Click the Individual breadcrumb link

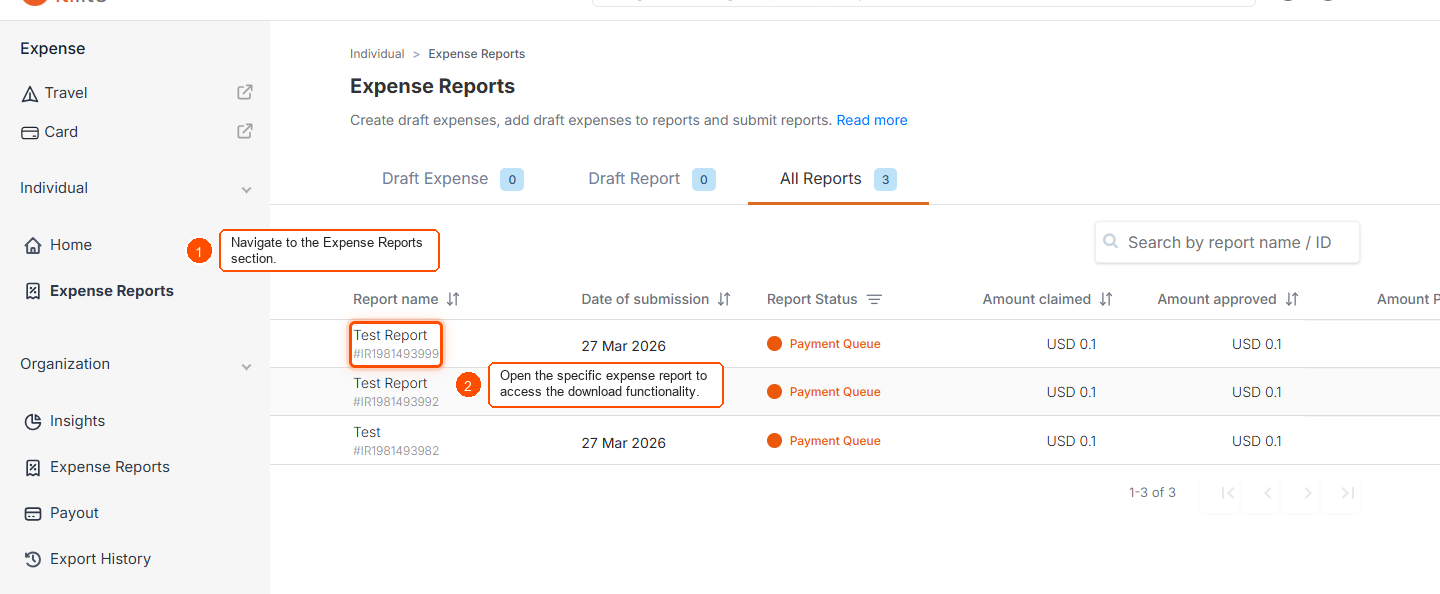point(377,54)
